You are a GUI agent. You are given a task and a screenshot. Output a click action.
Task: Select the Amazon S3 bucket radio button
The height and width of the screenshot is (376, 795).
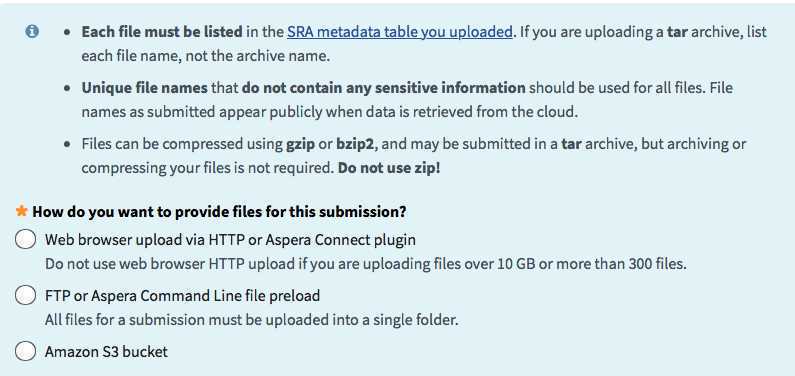tap(25, 351)
